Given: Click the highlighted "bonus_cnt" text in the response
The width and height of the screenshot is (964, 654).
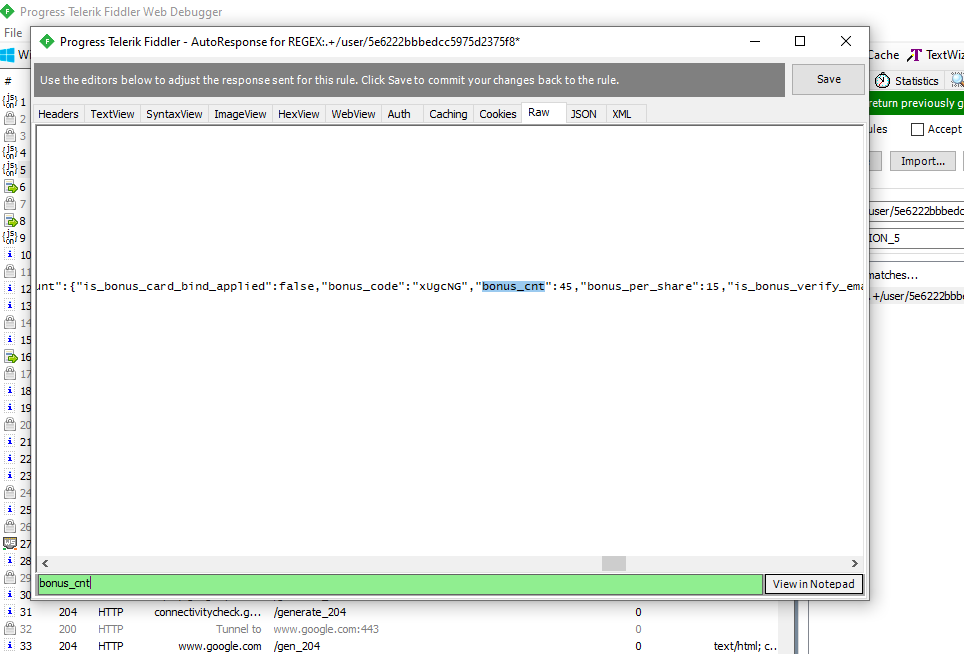Looking at the screenshot, I should click(x=513, y=286).
